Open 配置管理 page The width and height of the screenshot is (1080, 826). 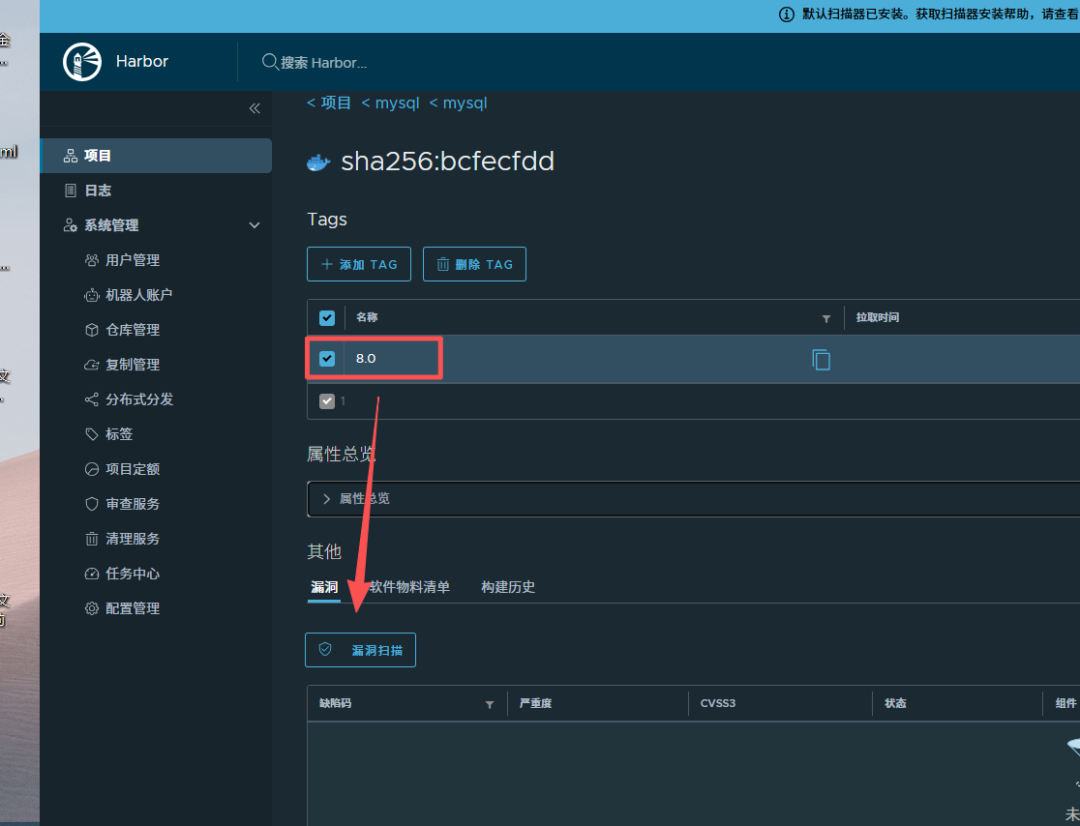tap(132, 608)
